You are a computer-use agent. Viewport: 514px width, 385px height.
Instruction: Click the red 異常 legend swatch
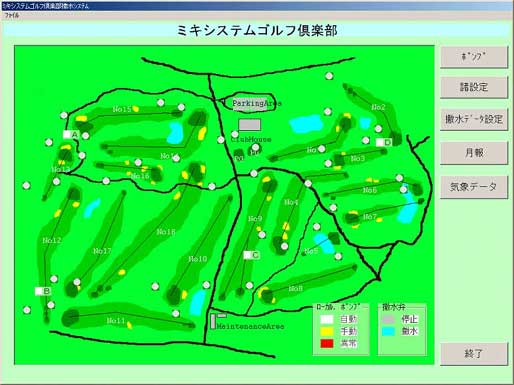tap(327, 343)
